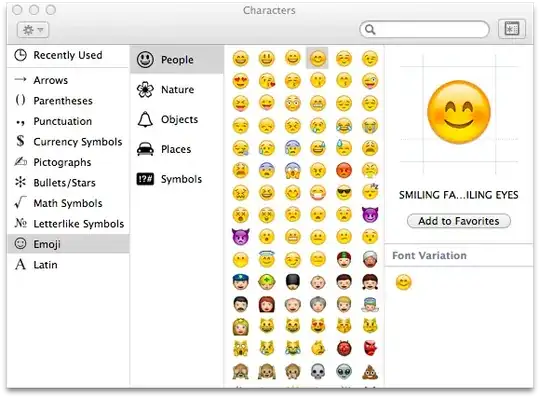Pick the face screaming in fear emoji
Image resolution: width=540 pixels, height=398 pixels.
pyautogui.click(x=292, y=170)
